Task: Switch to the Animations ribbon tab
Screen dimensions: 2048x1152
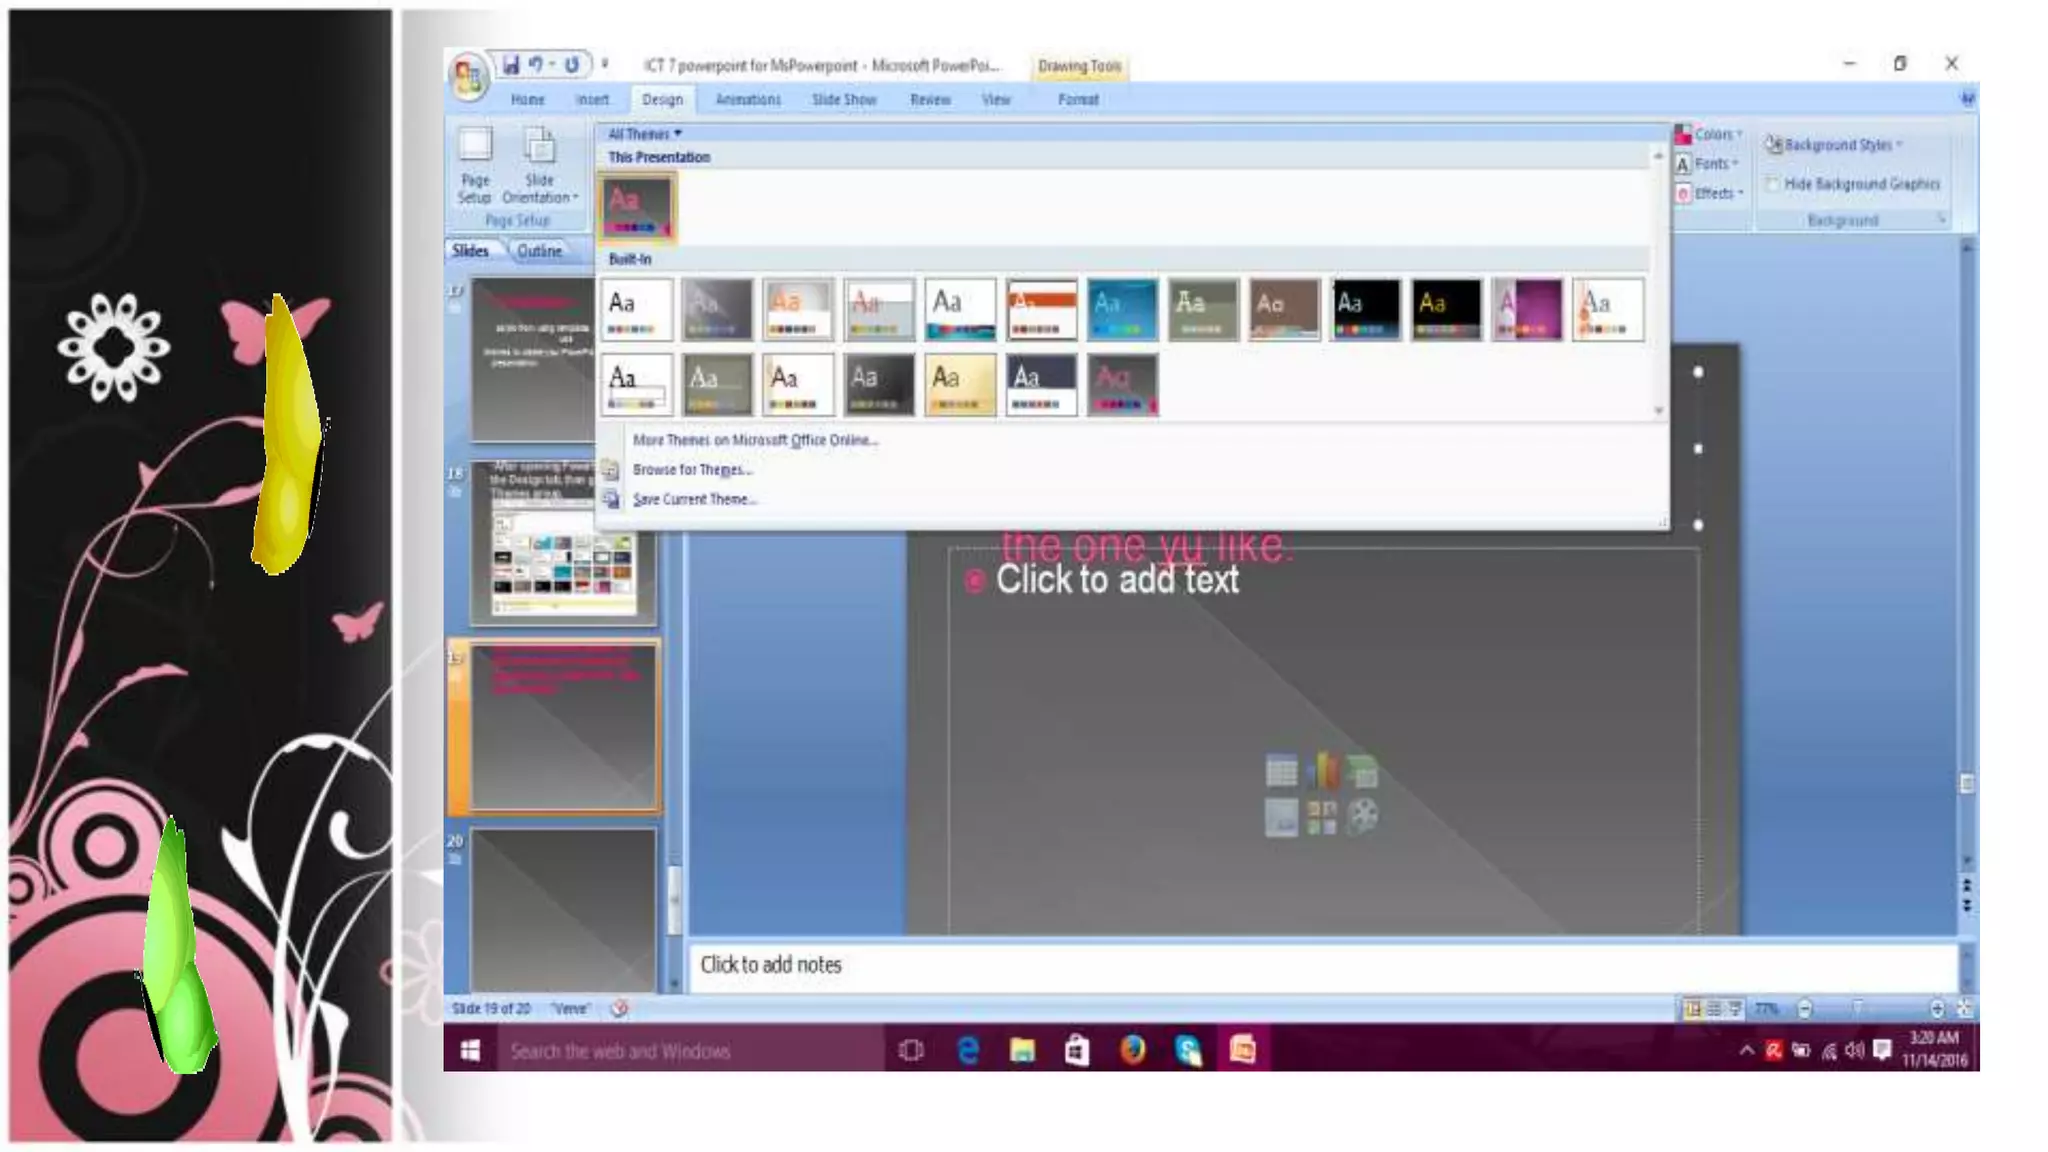Action: (748, 100)
